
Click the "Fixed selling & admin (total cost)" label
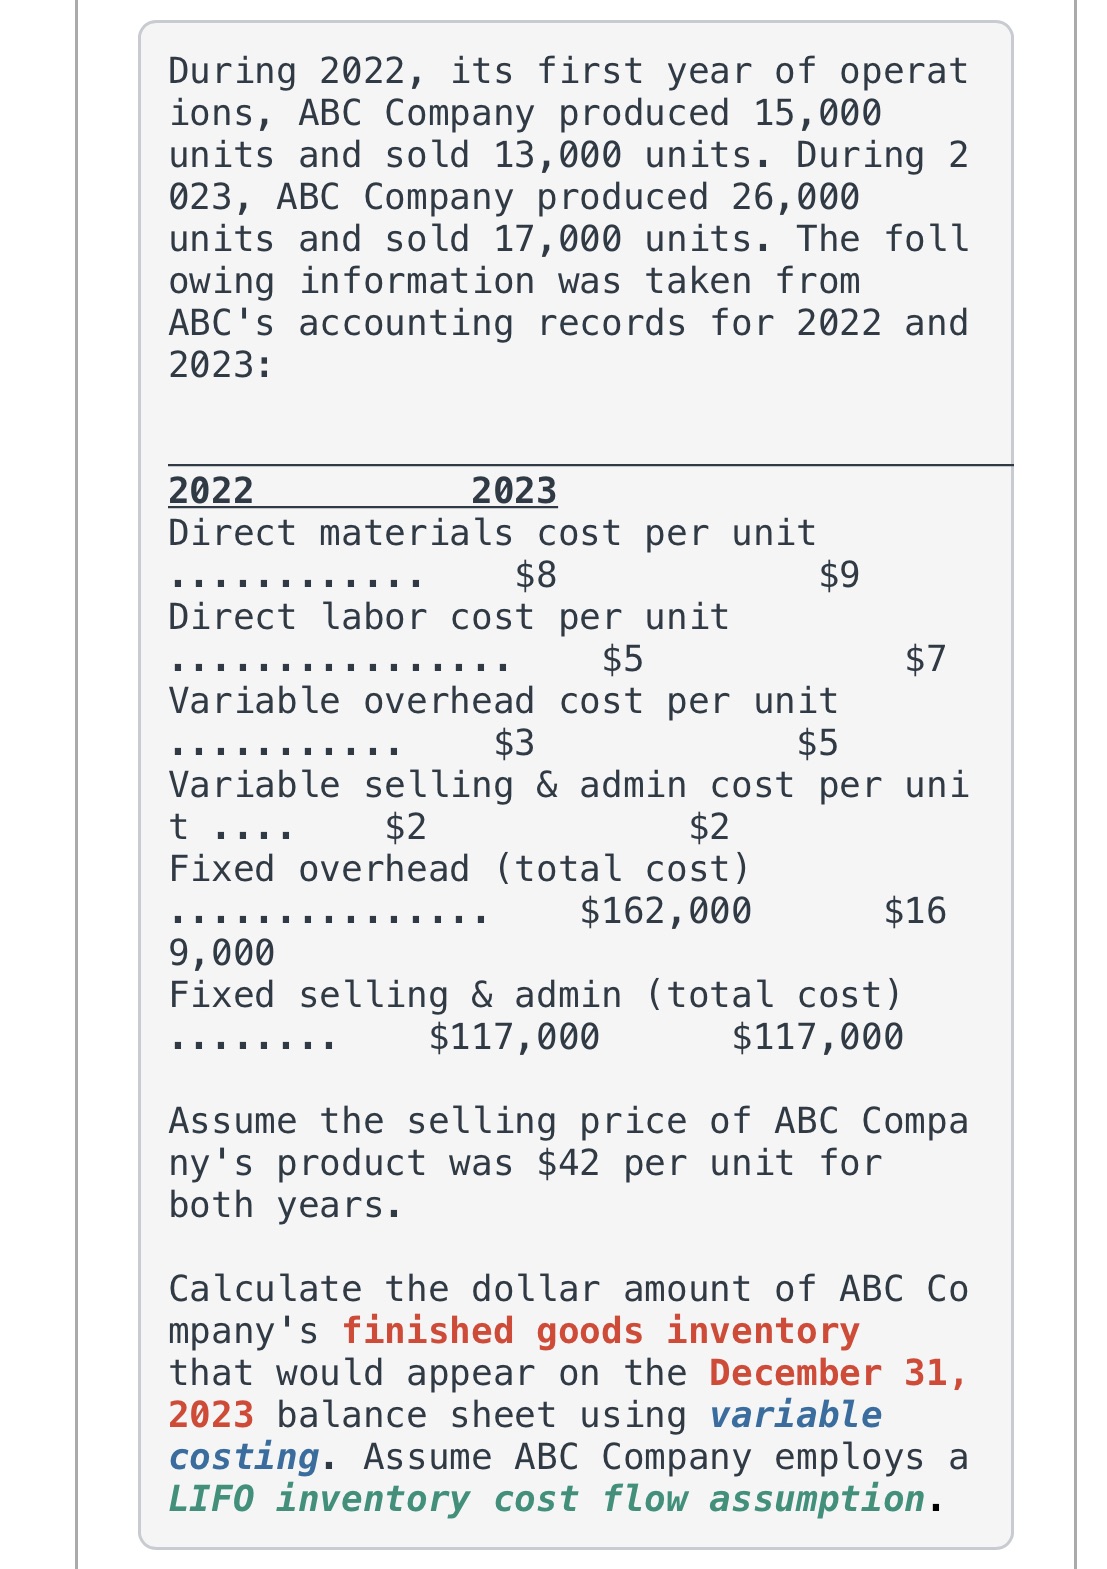point(535,995)
